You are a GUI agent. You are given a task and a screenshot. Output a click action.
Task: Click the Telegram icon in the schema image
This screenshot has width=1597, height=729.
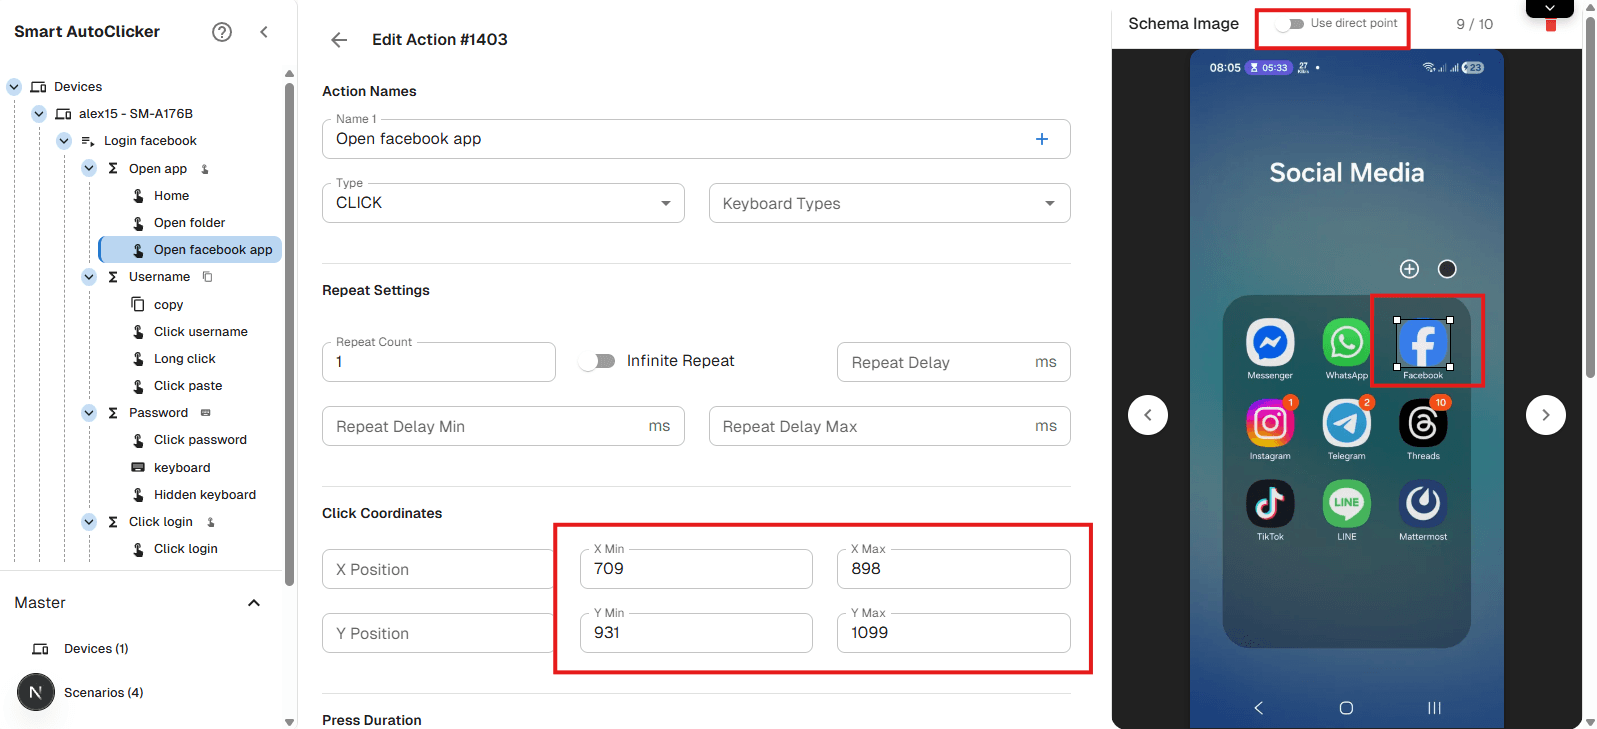click(1346, 424)
